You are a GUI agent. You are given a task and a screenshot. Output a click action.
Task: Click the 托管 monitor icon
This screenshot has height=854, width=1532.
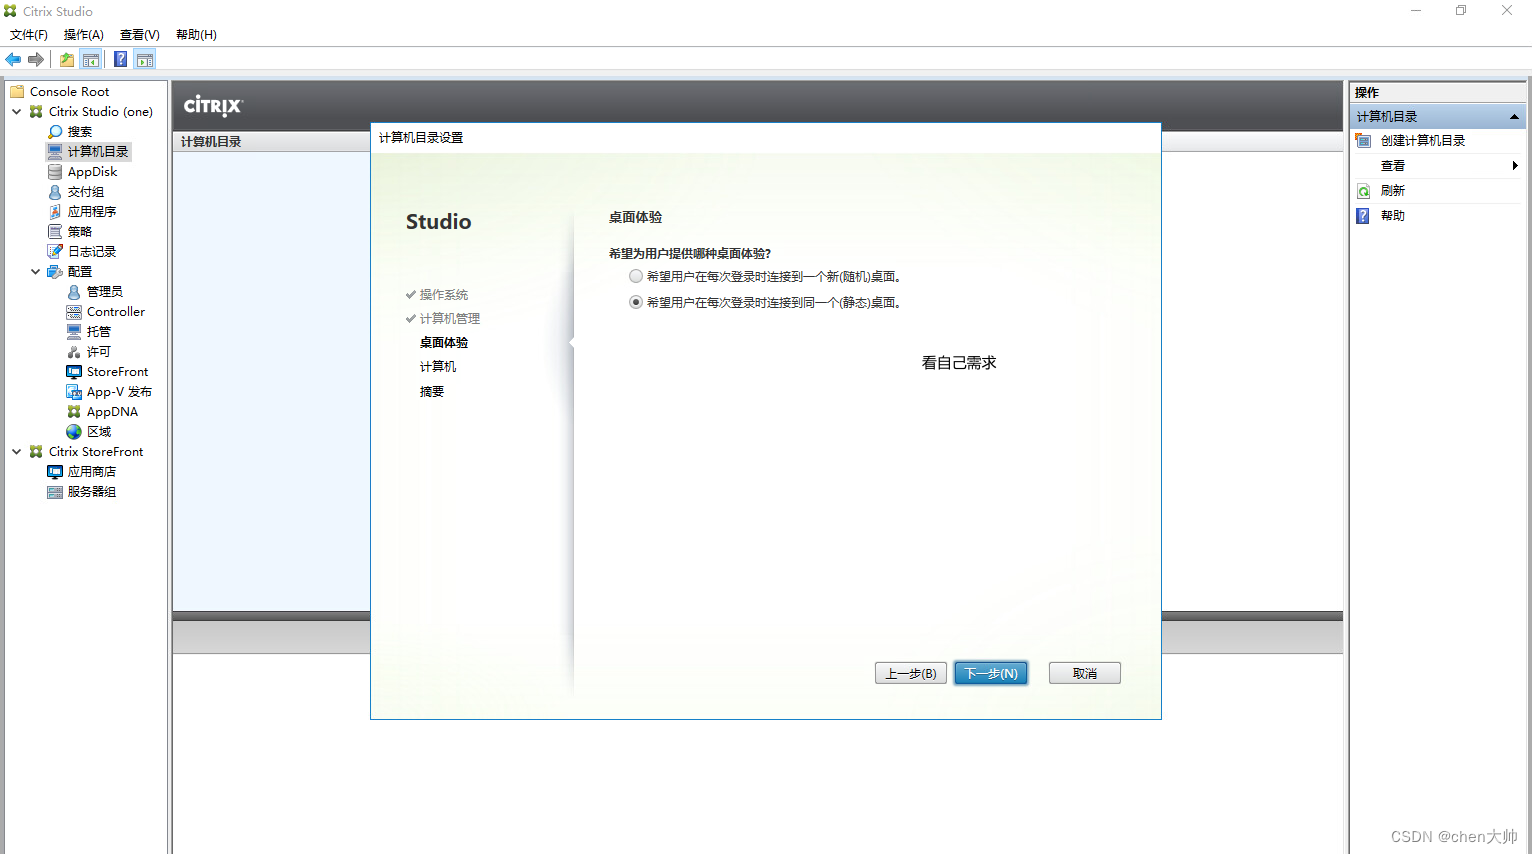[74, 331]
